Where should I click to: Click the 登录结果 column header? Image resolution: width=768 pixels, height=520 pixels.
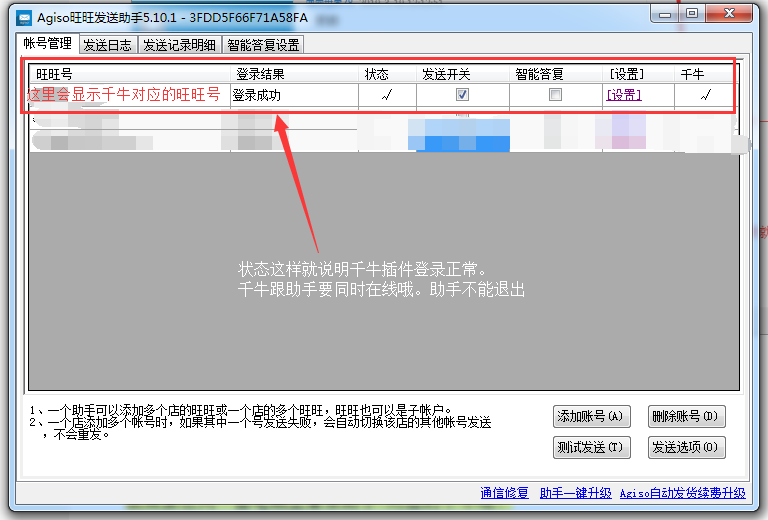[294, 74]
